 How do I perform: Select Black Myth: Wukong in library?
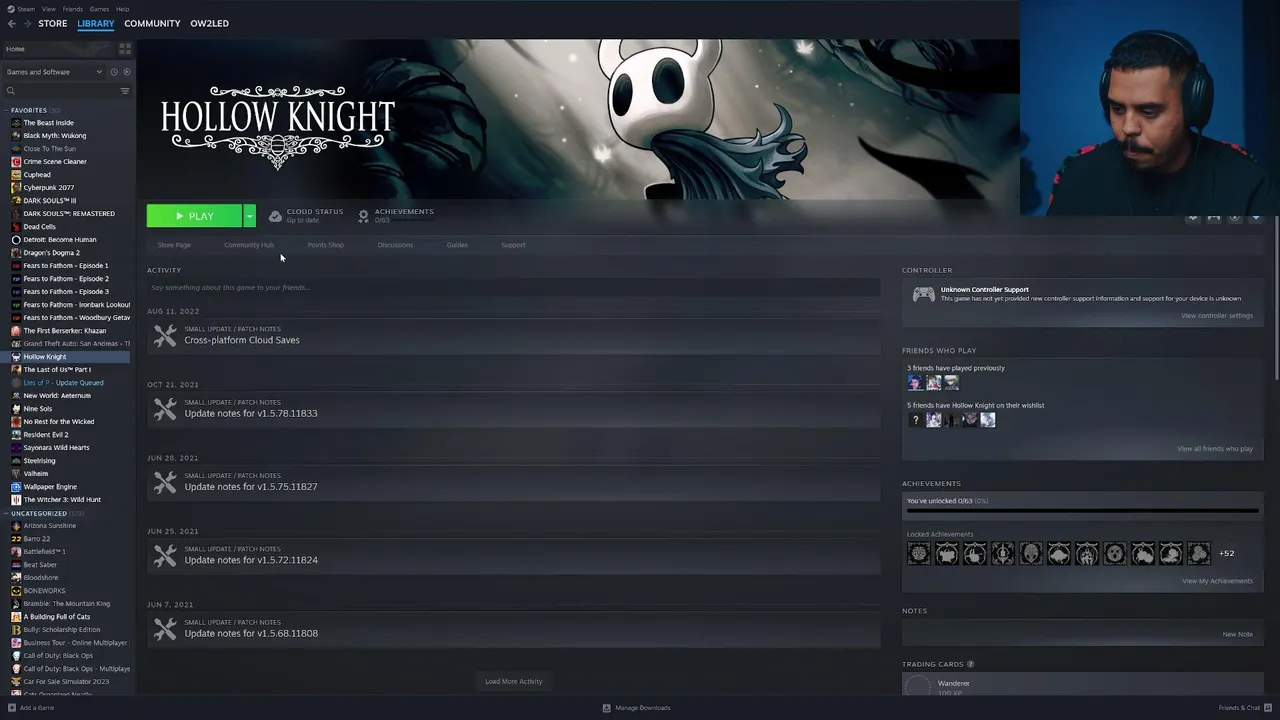pyautogui.click(x=54, y=136)
